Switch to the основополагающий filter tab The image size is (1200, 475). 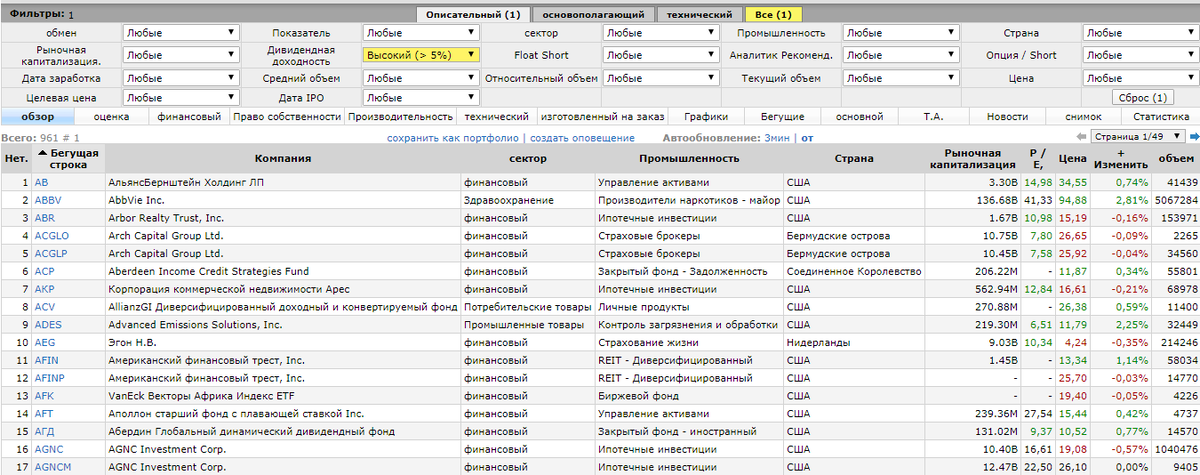(594, 14)
